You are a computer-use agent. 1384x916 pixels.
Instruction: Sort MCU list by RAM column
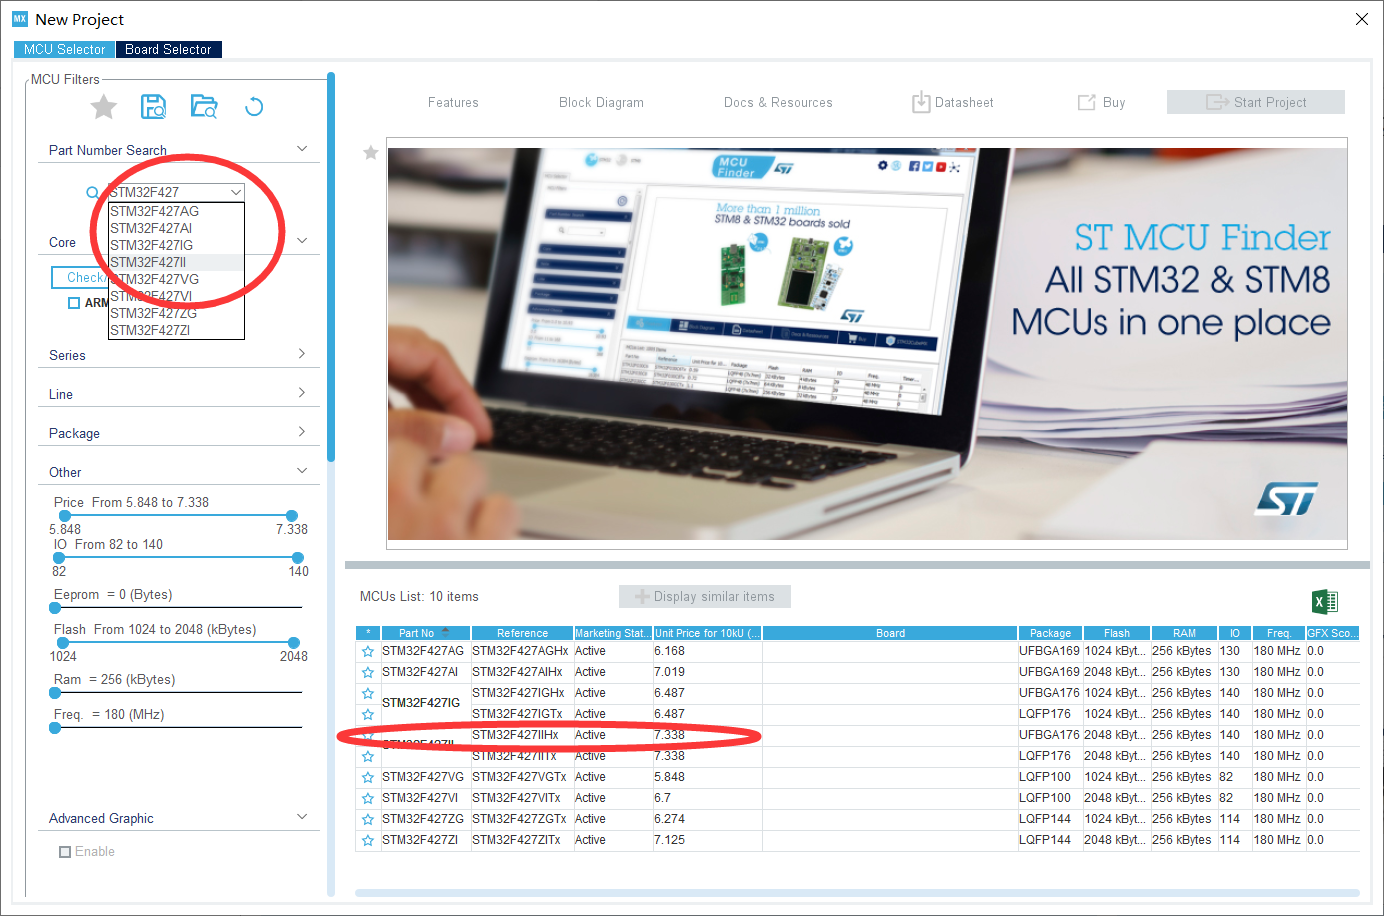pos(1184,633)
